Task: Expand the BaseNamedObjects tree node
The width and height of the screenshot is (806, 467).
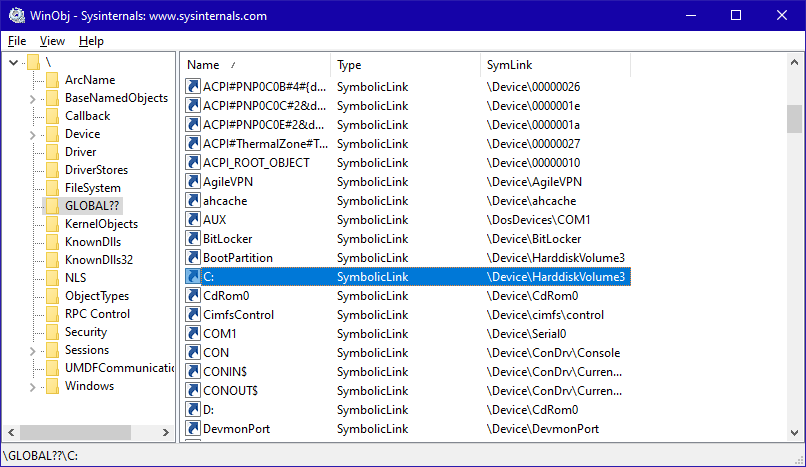Action: click(33, 98)
